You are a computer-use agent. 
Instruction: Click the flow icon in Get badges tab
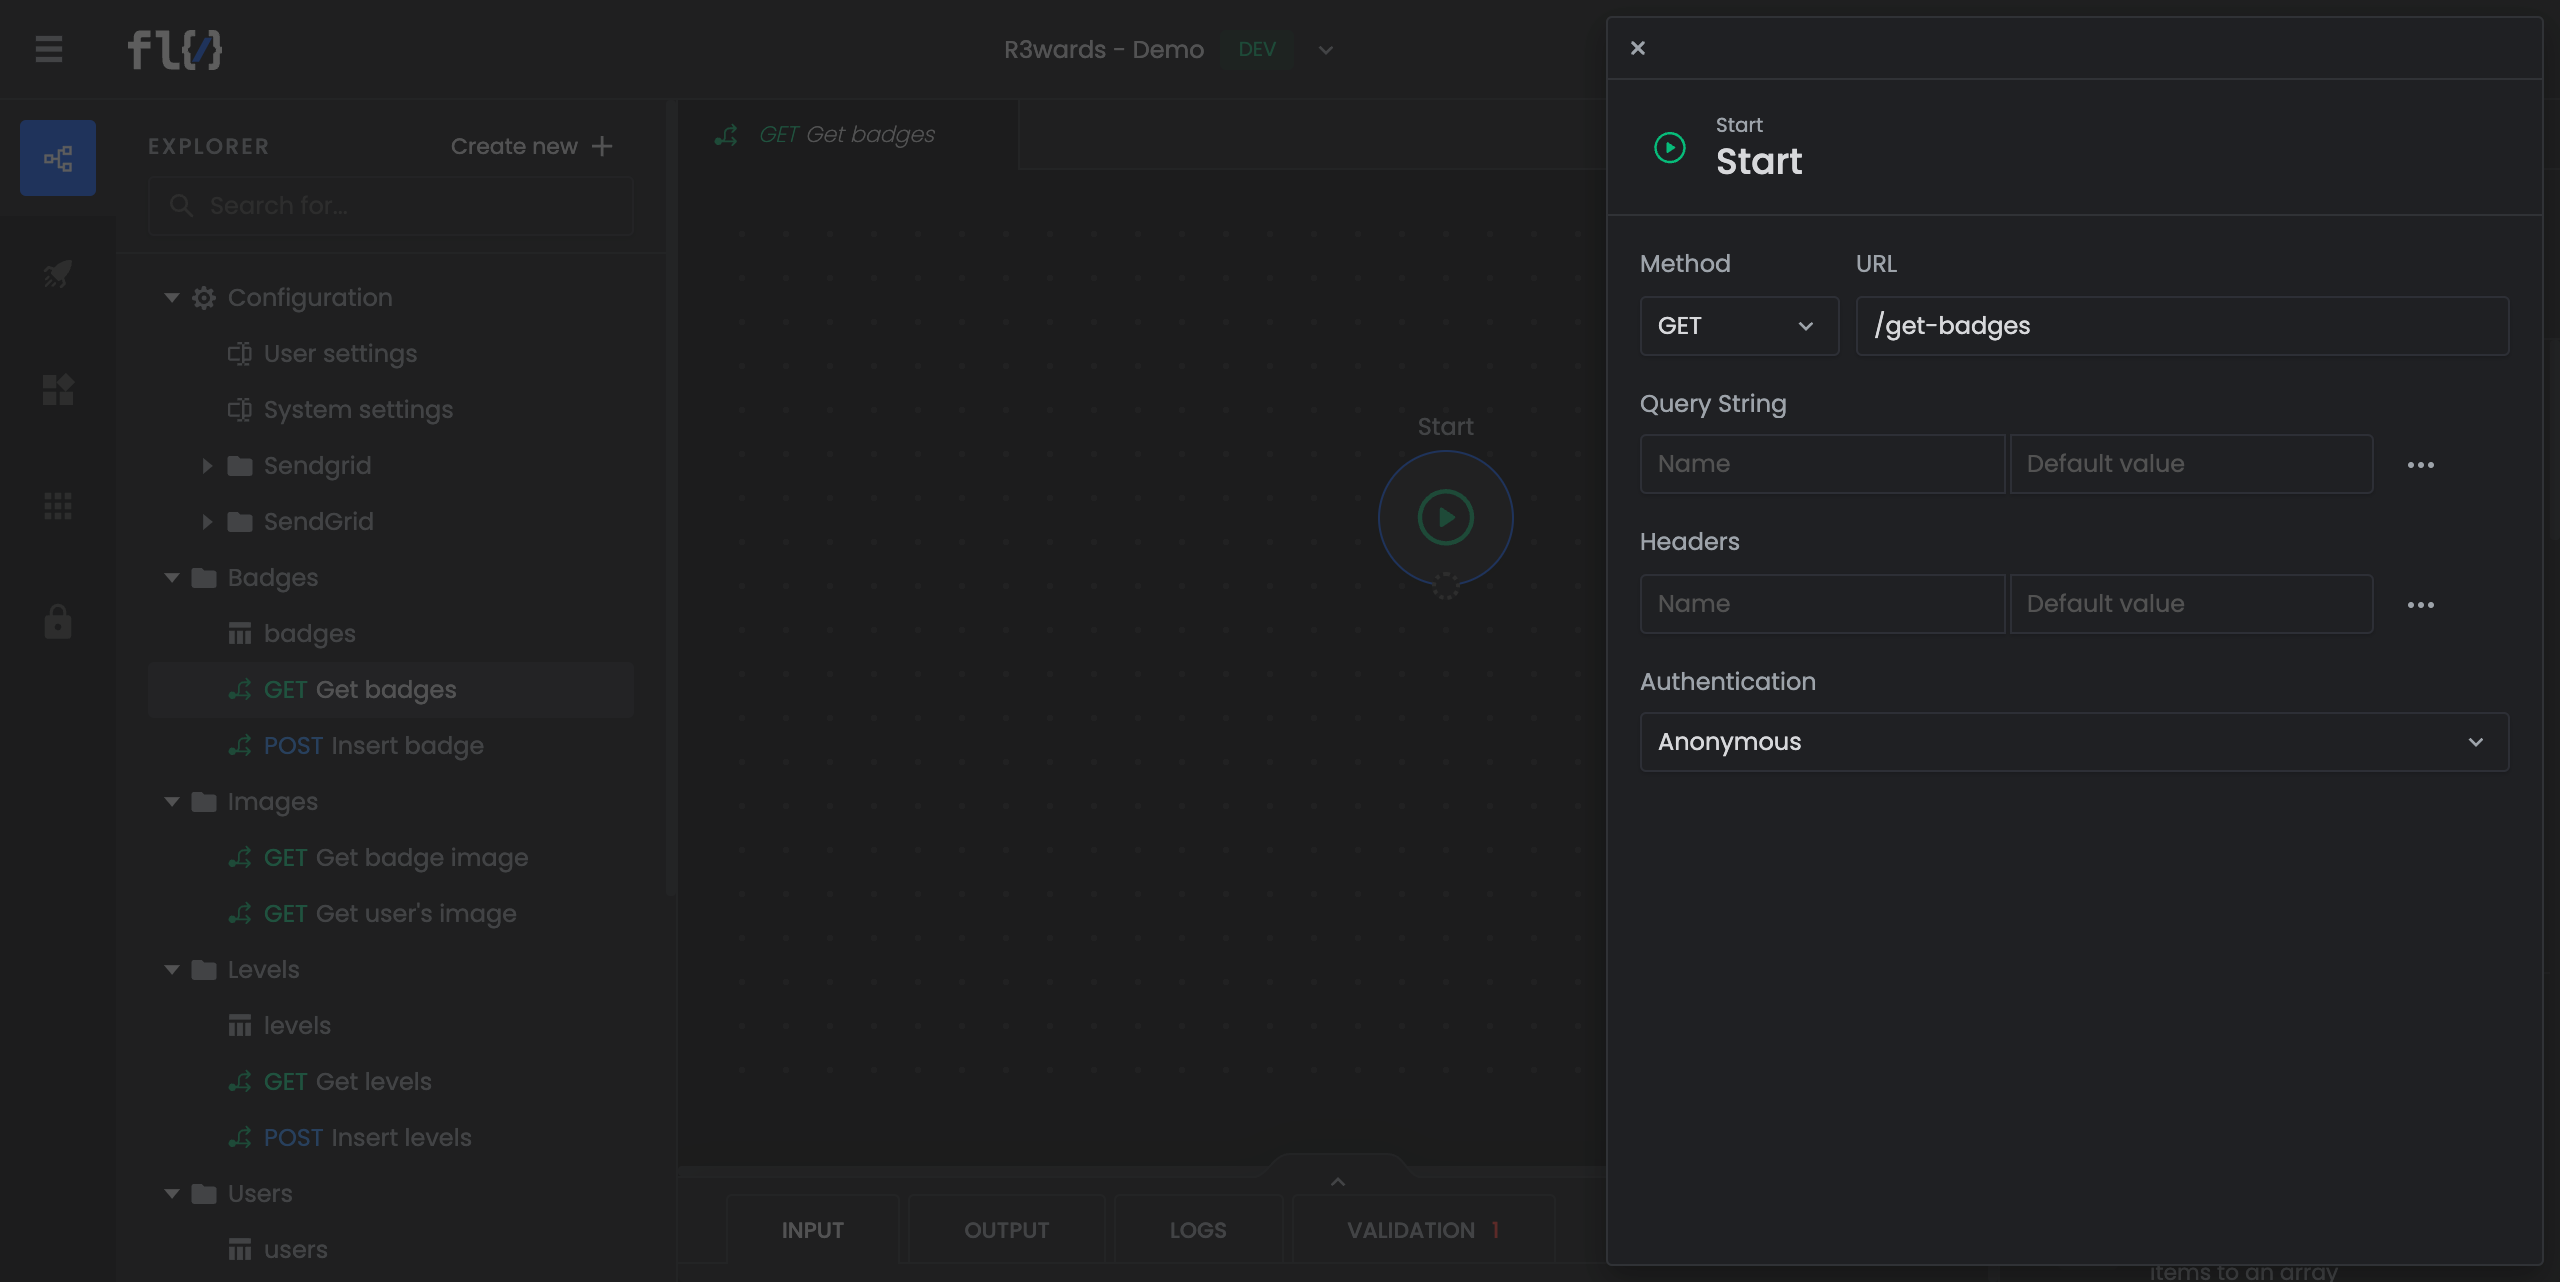click(x=727, y=135)
